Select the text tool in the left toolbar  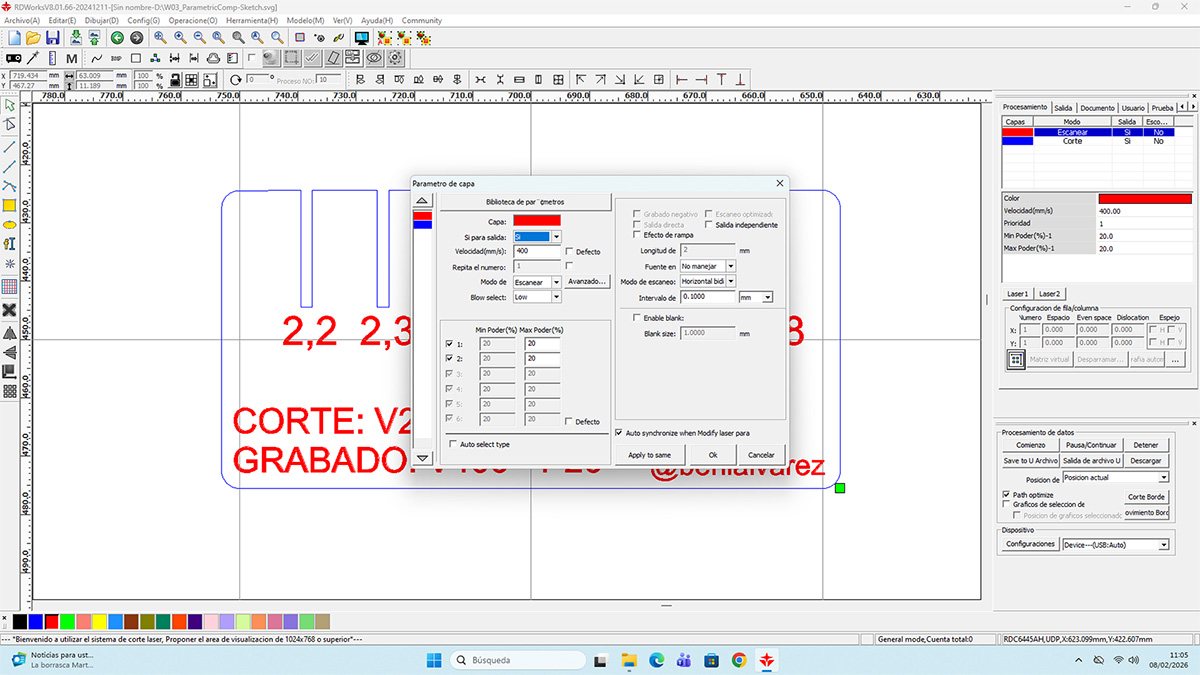11,241
